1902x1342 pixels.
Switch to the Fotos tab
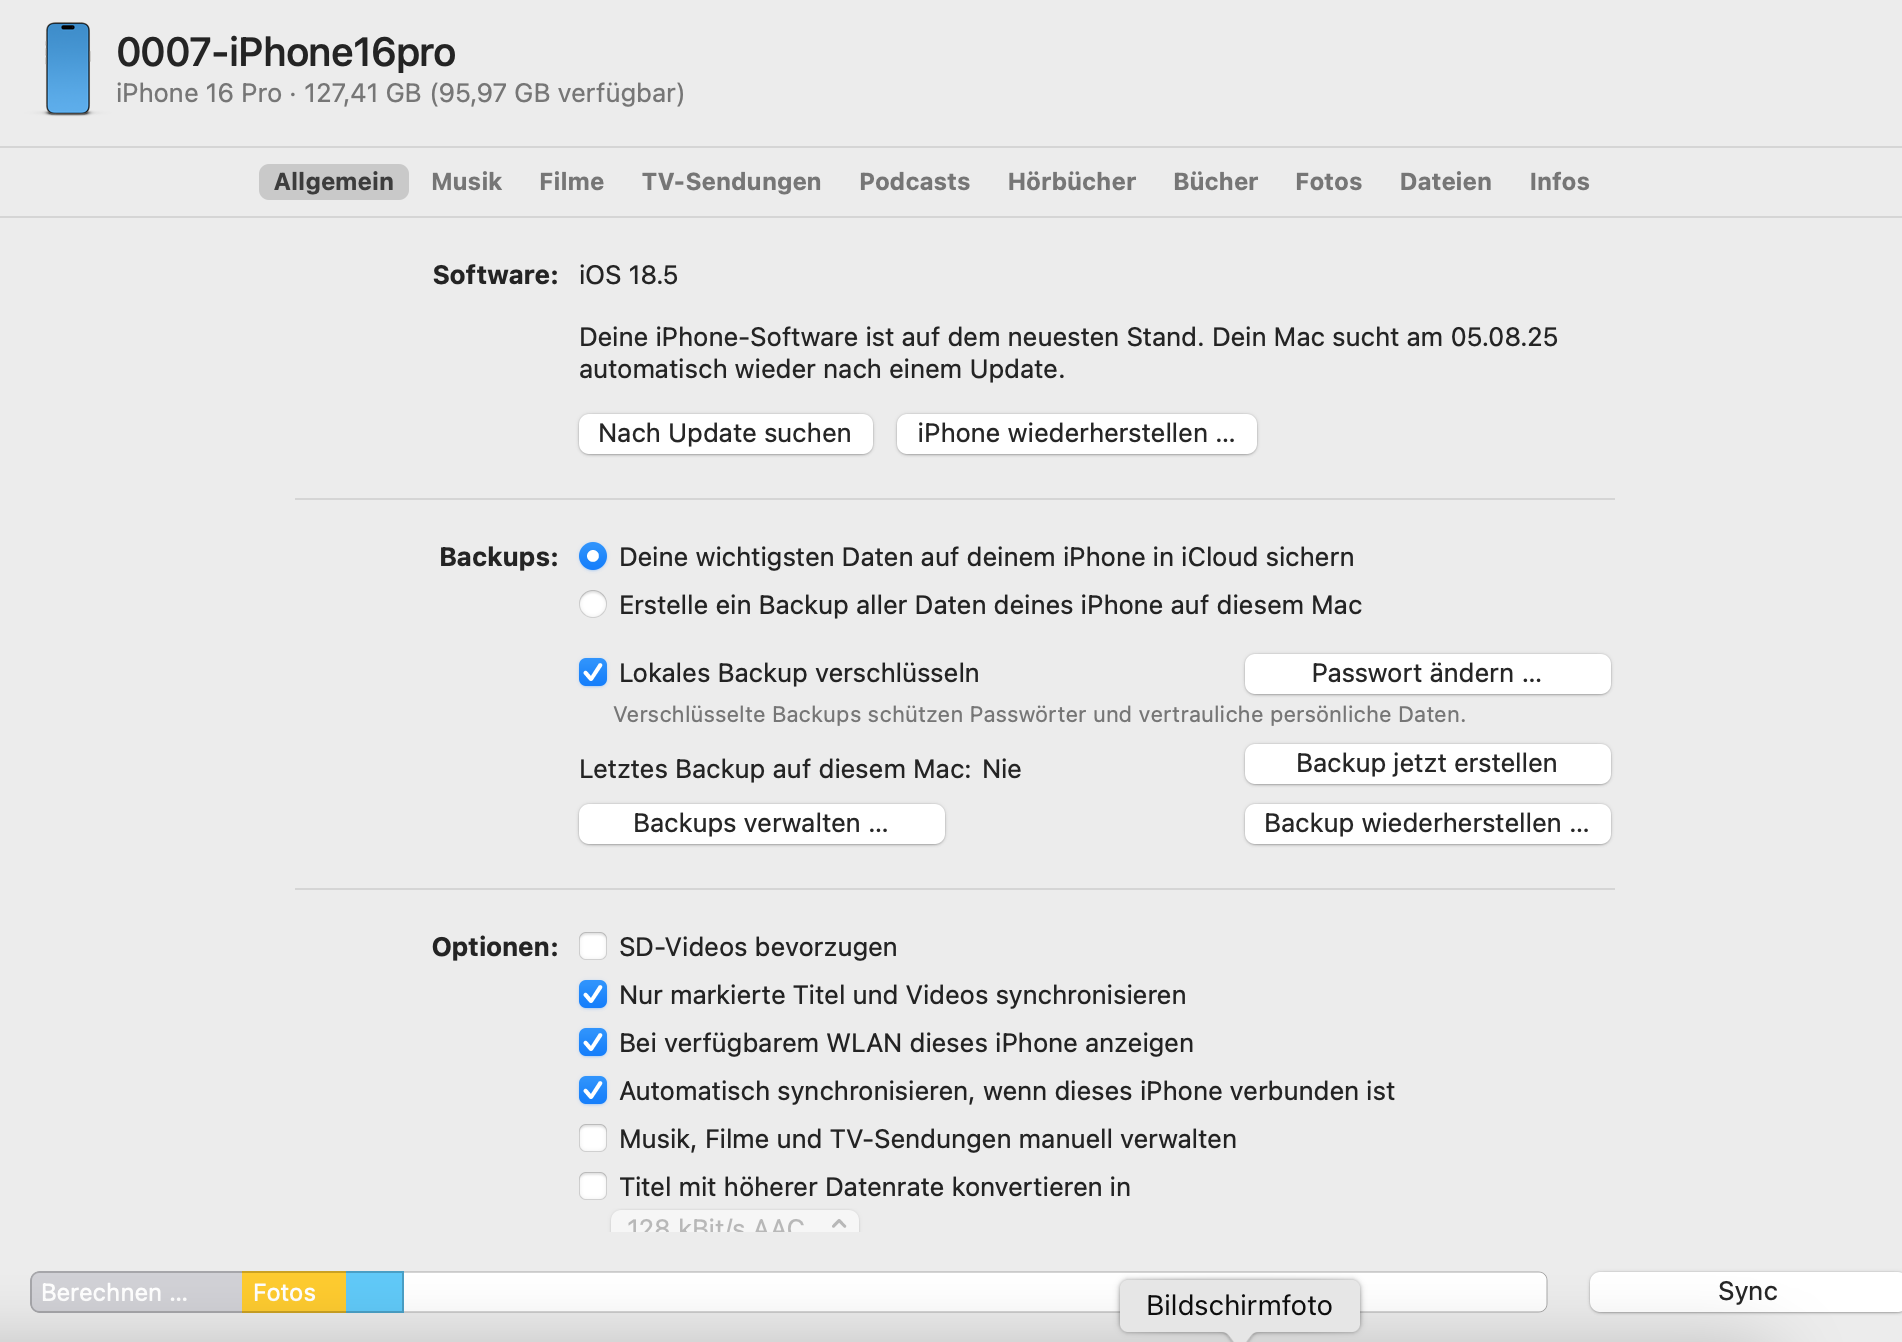[1328, 182]
